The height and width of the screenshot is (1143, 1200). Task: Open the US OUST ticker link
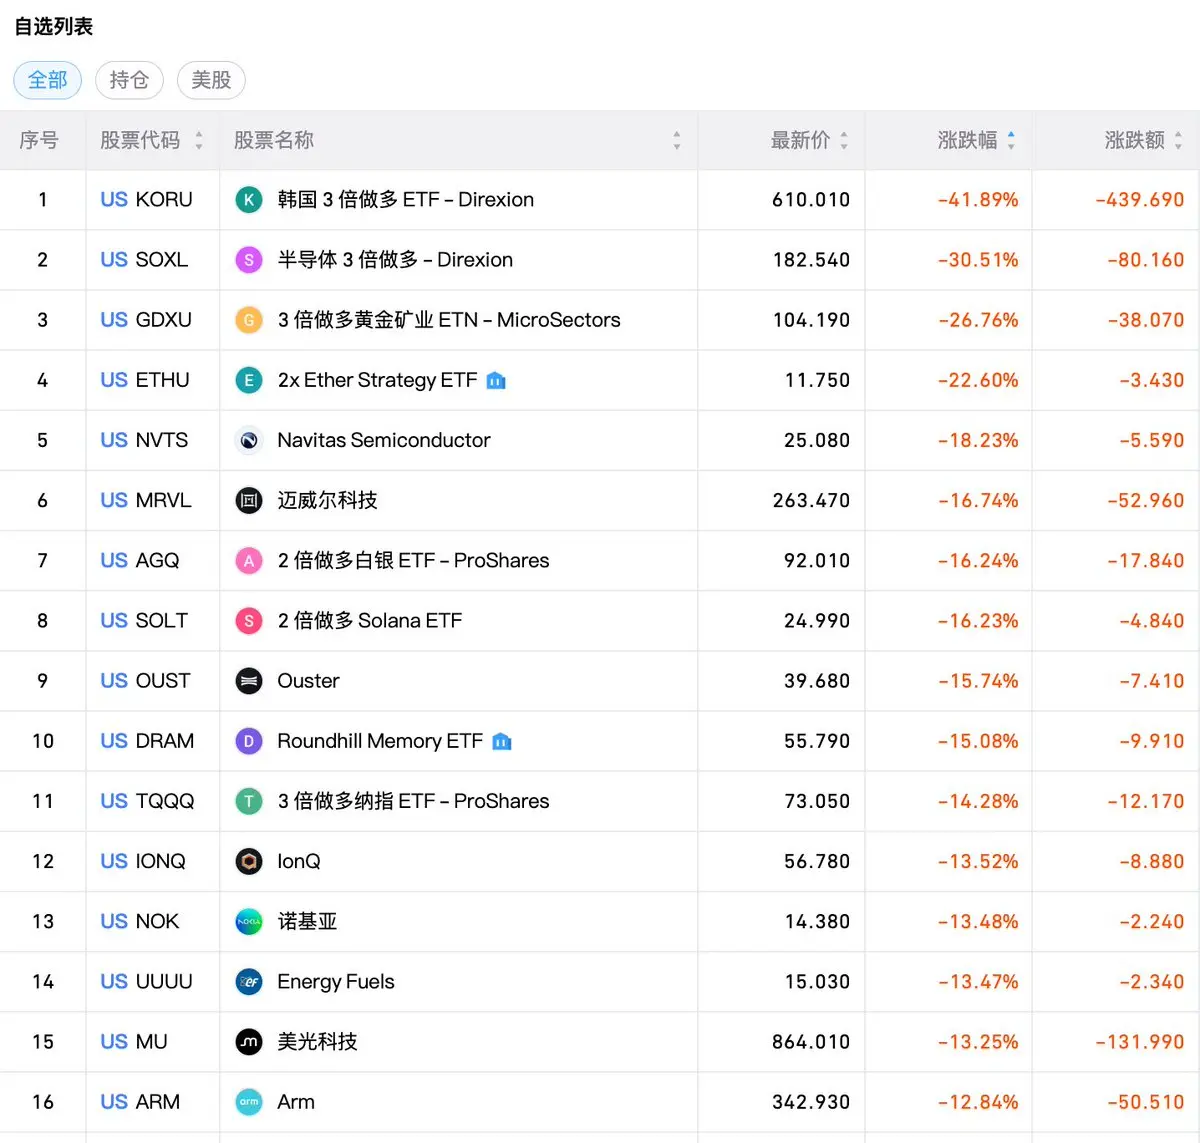(145, 681)
